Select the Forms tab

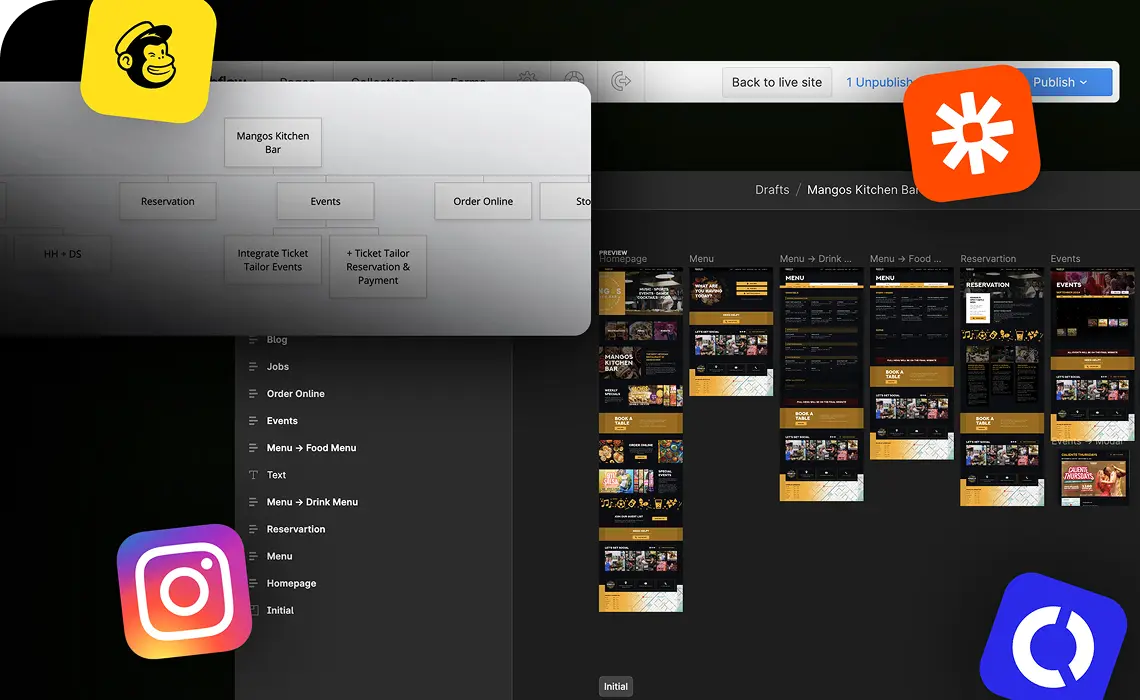pyautogui.click(x=468, y=83)
